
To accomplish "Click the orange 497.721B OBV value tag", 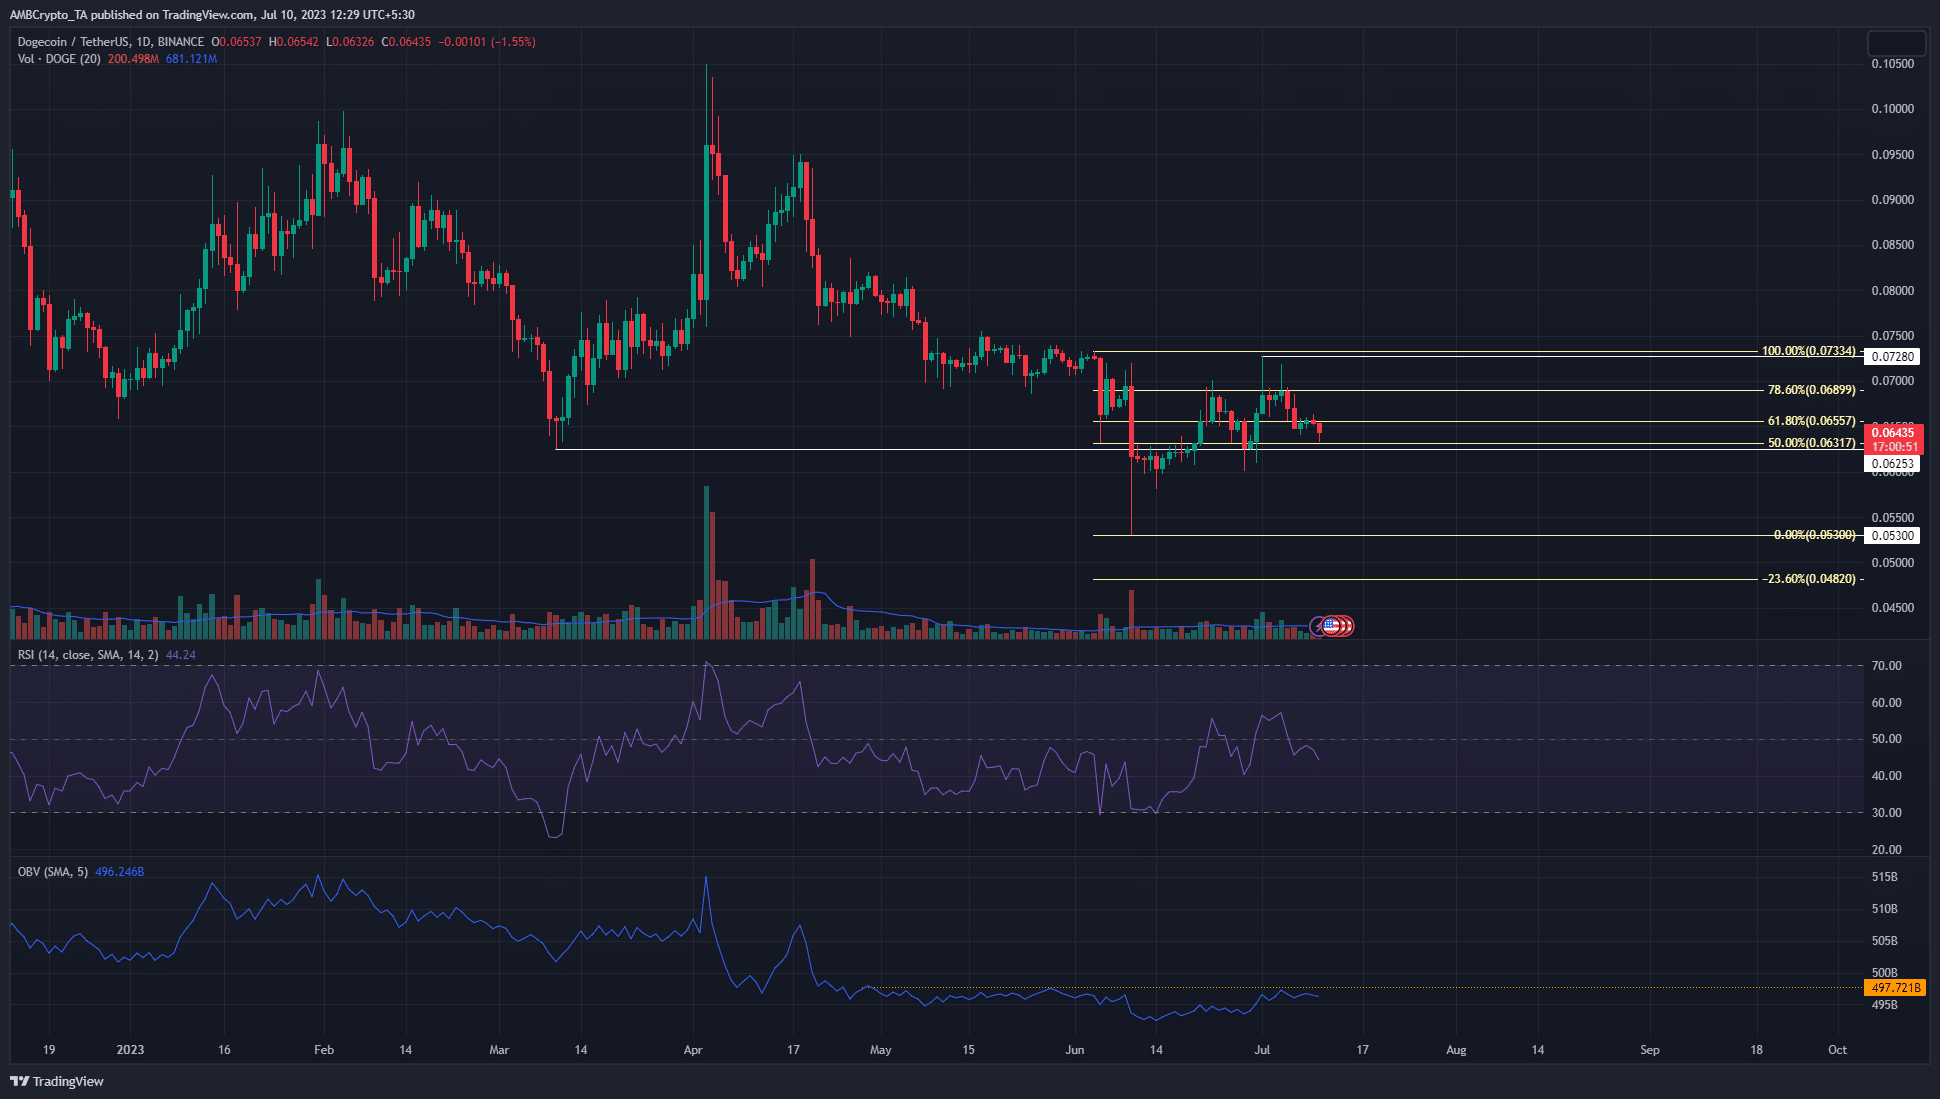I will [x=1896, y=988].
